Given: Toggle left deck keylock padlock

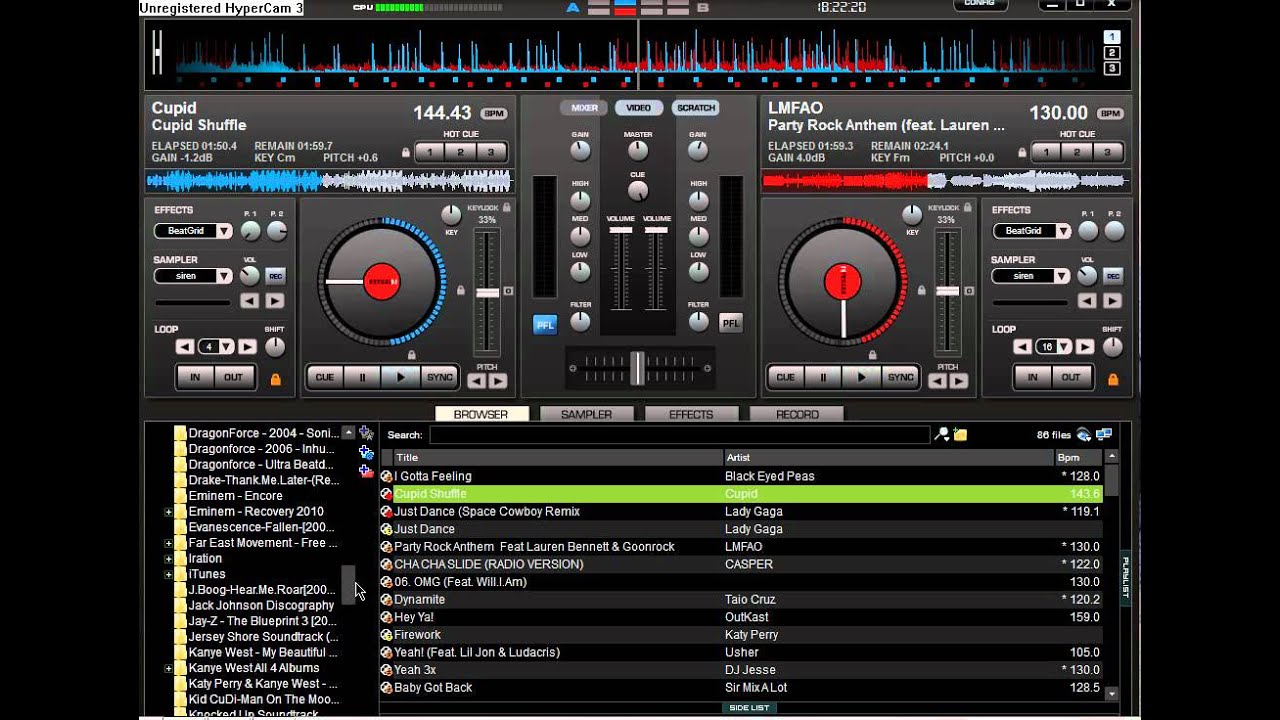Looking at the screenshot, I should coord(507,207).
